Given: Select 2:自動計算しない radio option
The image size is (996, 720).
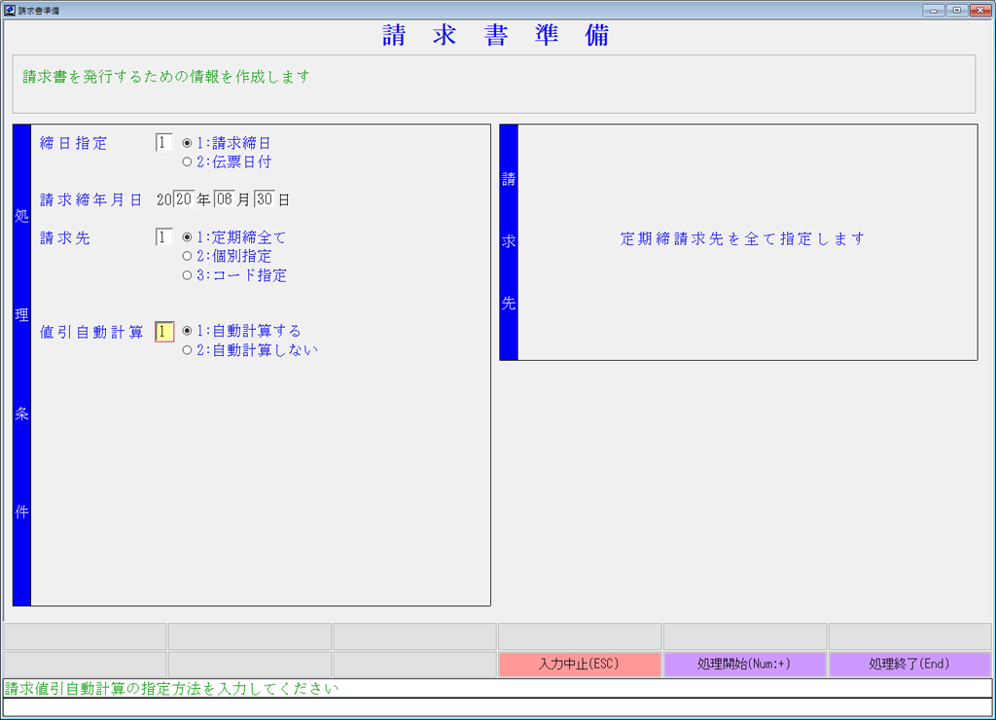Looking at the screenshot, I should coord(187,350).
